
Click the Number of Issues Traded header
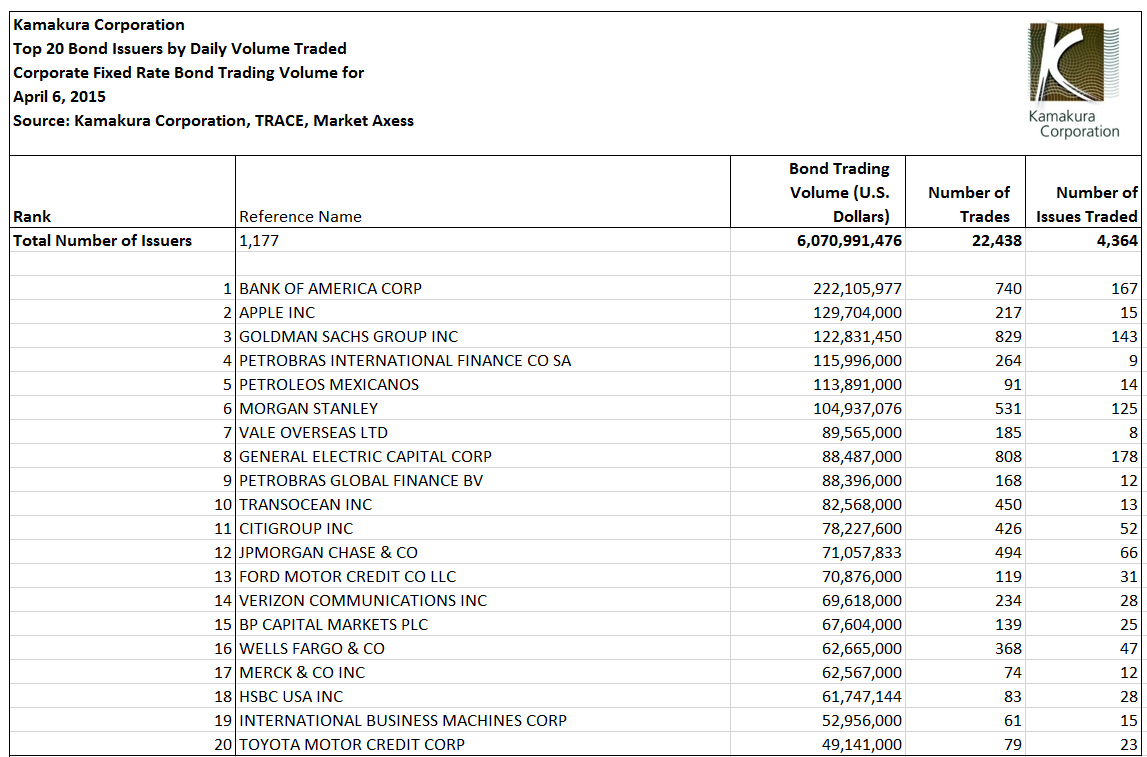1086,192
